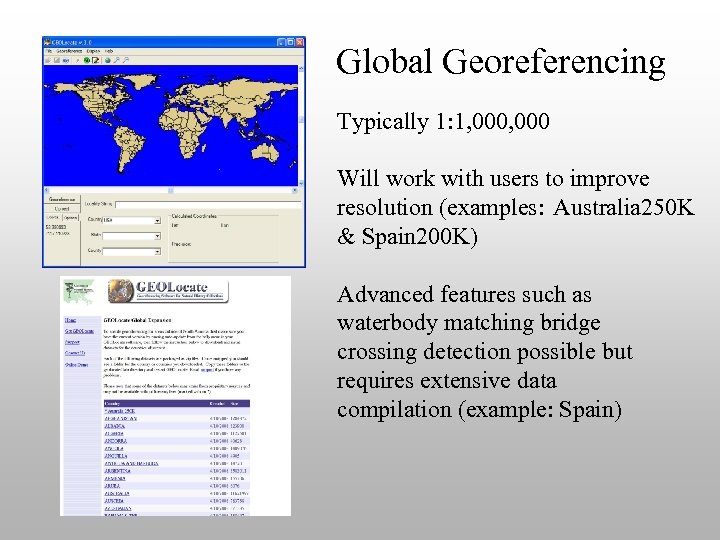Open the Georeference menu
The image size is (720, 540).
pyautogui.click(x=69, y=51)
